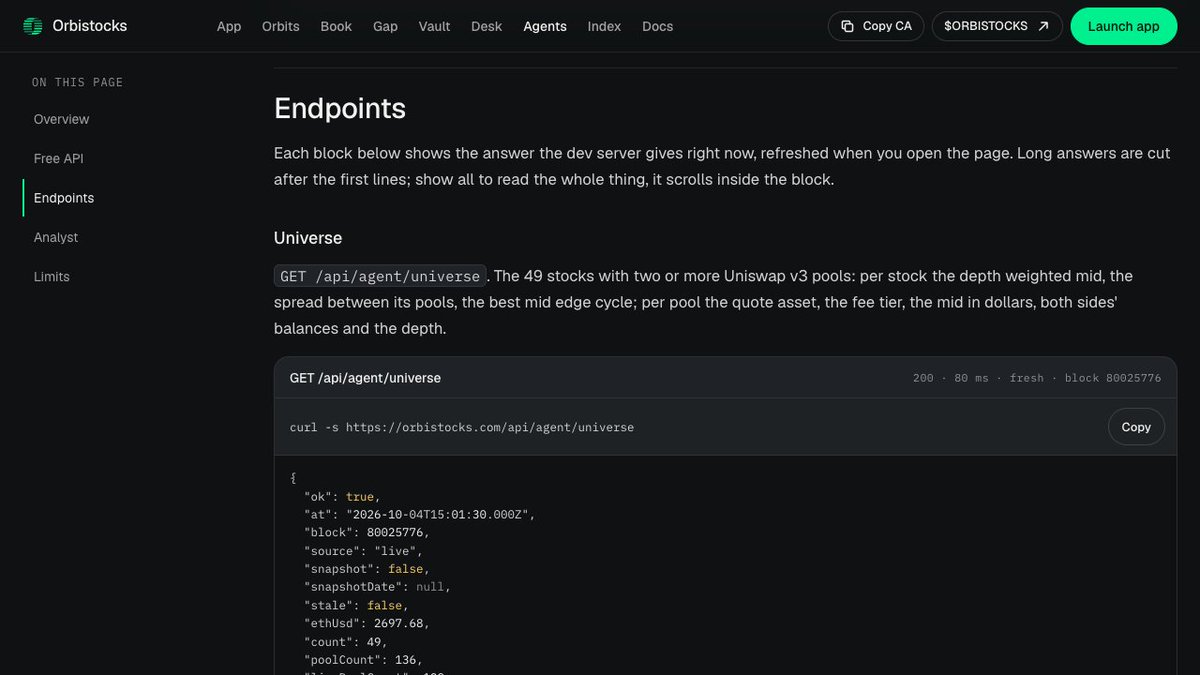Image resolution: width=1200 pixels, height=675 pixels.
Task: Open the Docs nav link
Action: click(657, 26)
